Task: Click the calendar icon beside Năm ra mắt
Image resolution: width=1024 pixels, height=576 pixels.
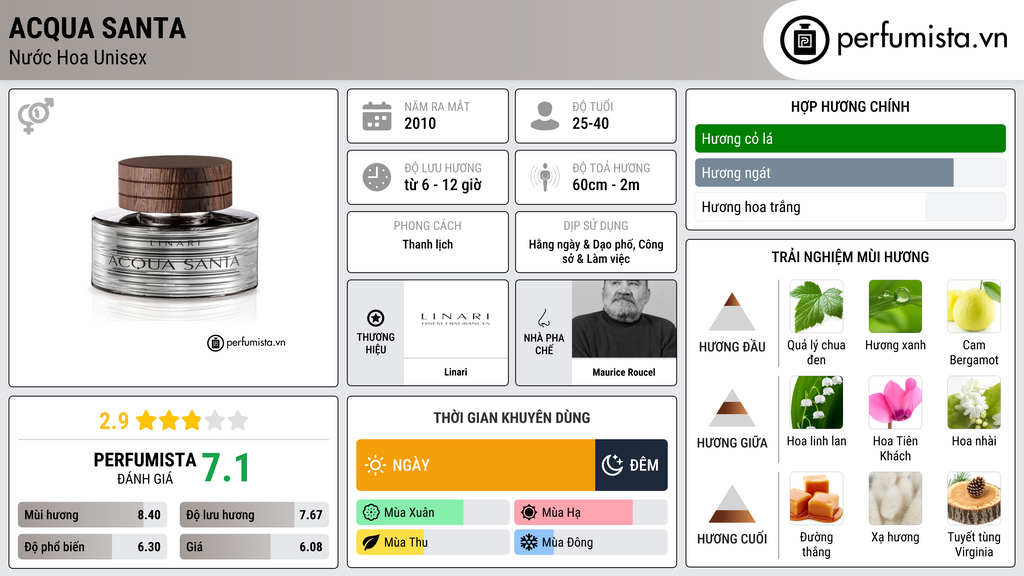Action: point(377,116)
